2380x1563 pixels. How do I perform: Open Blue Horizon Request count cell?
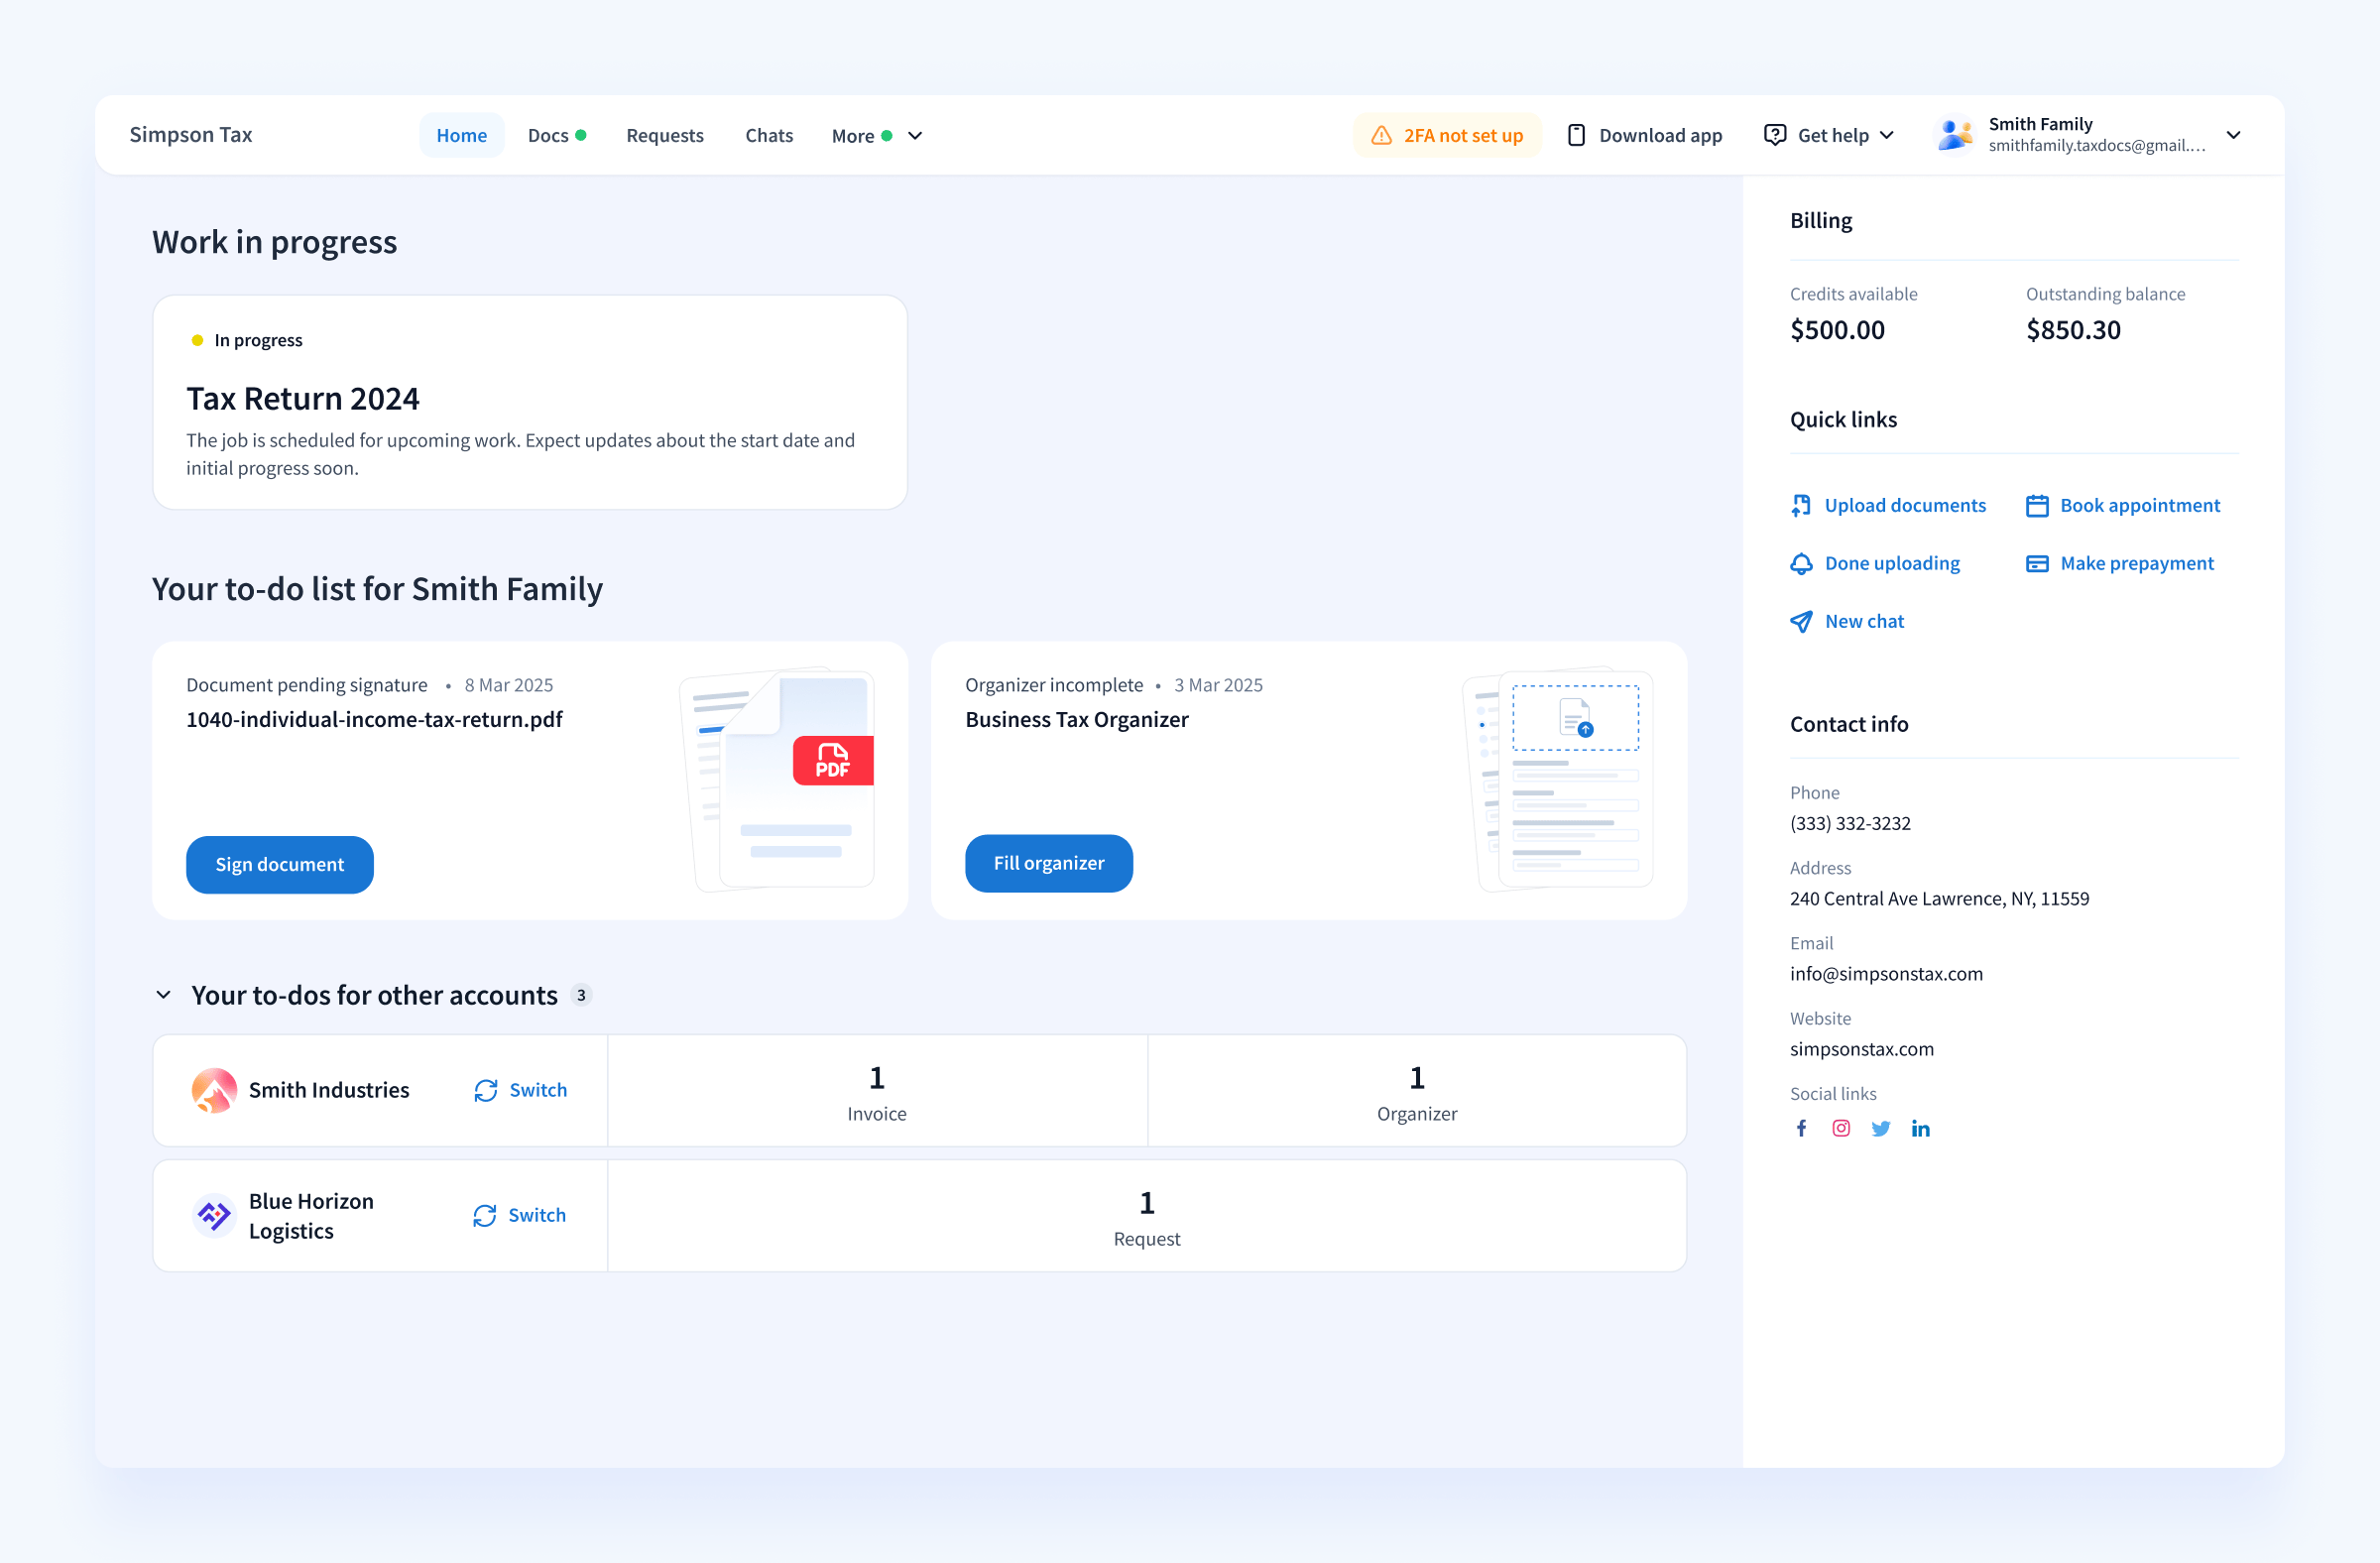click(1147, 1216)
